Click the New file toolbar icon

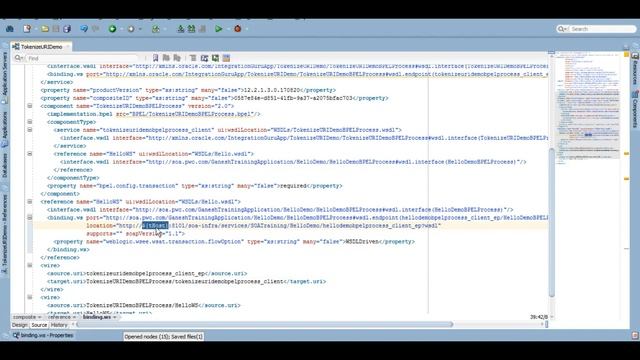coord(27,29)
